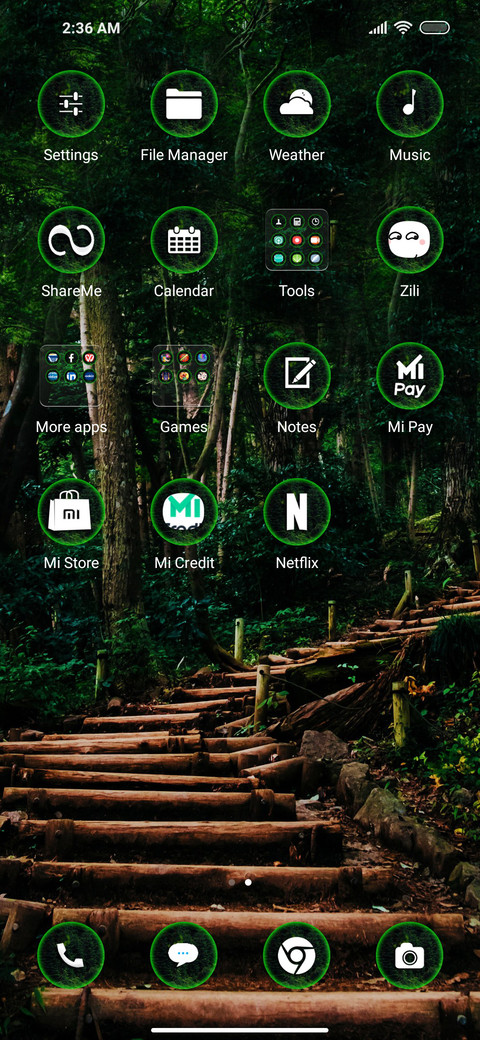Open Netflix
The width and height of the screenshot is (480, 1040).
[296, 512]
